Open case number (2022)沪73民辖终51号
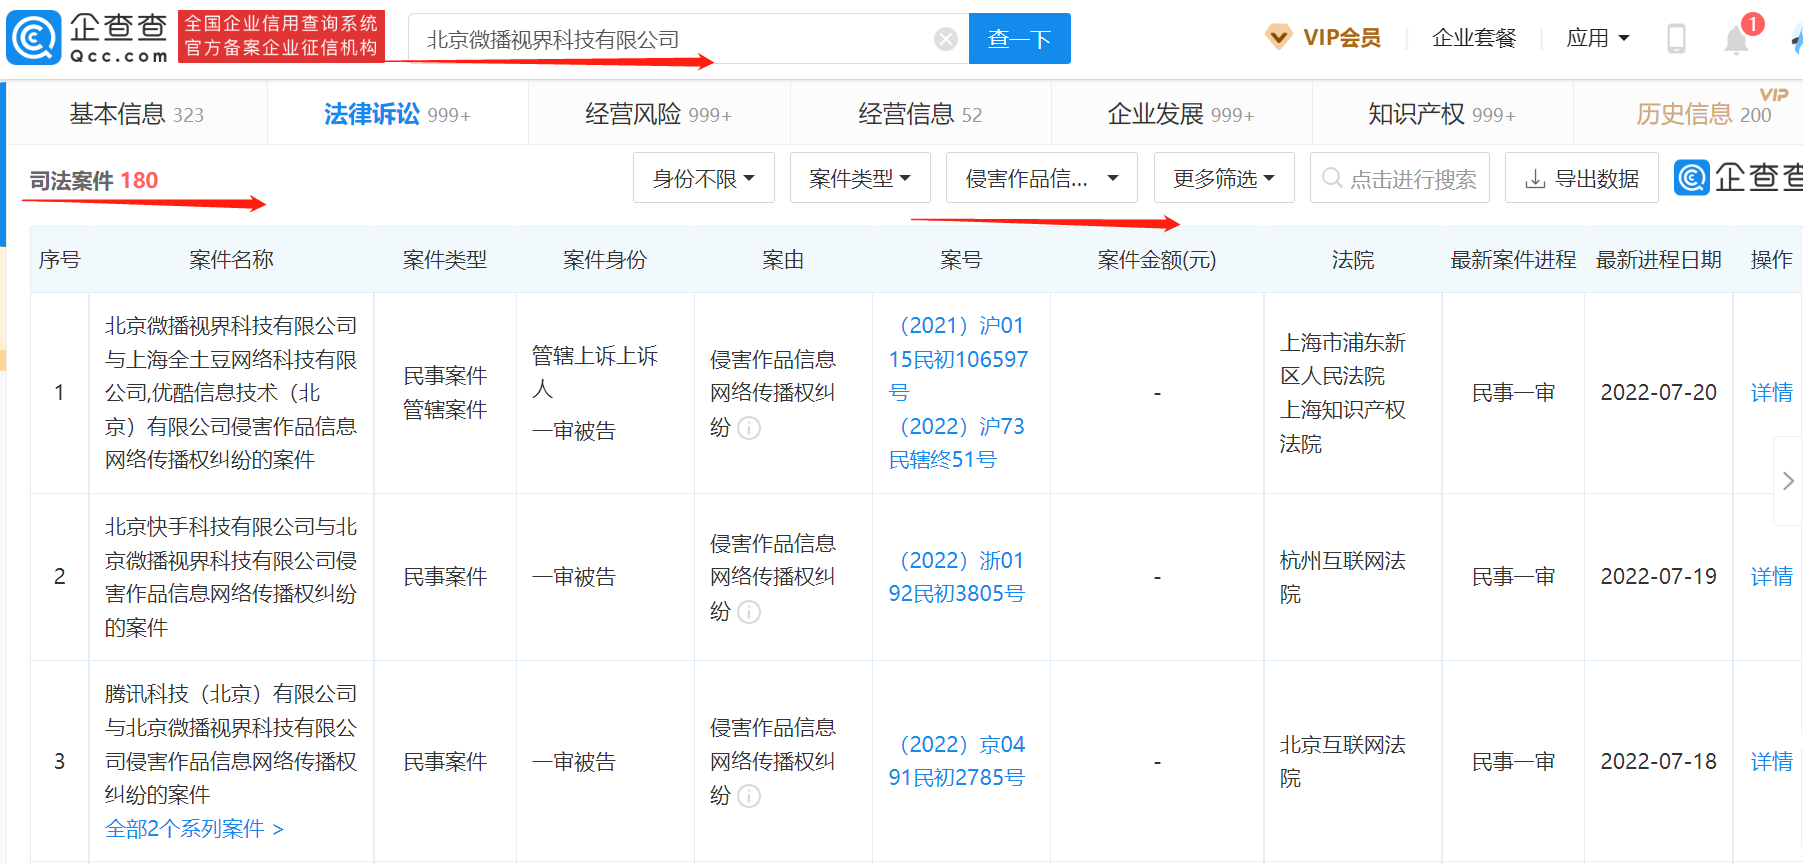1803x864 pixels. click(958, 443)
